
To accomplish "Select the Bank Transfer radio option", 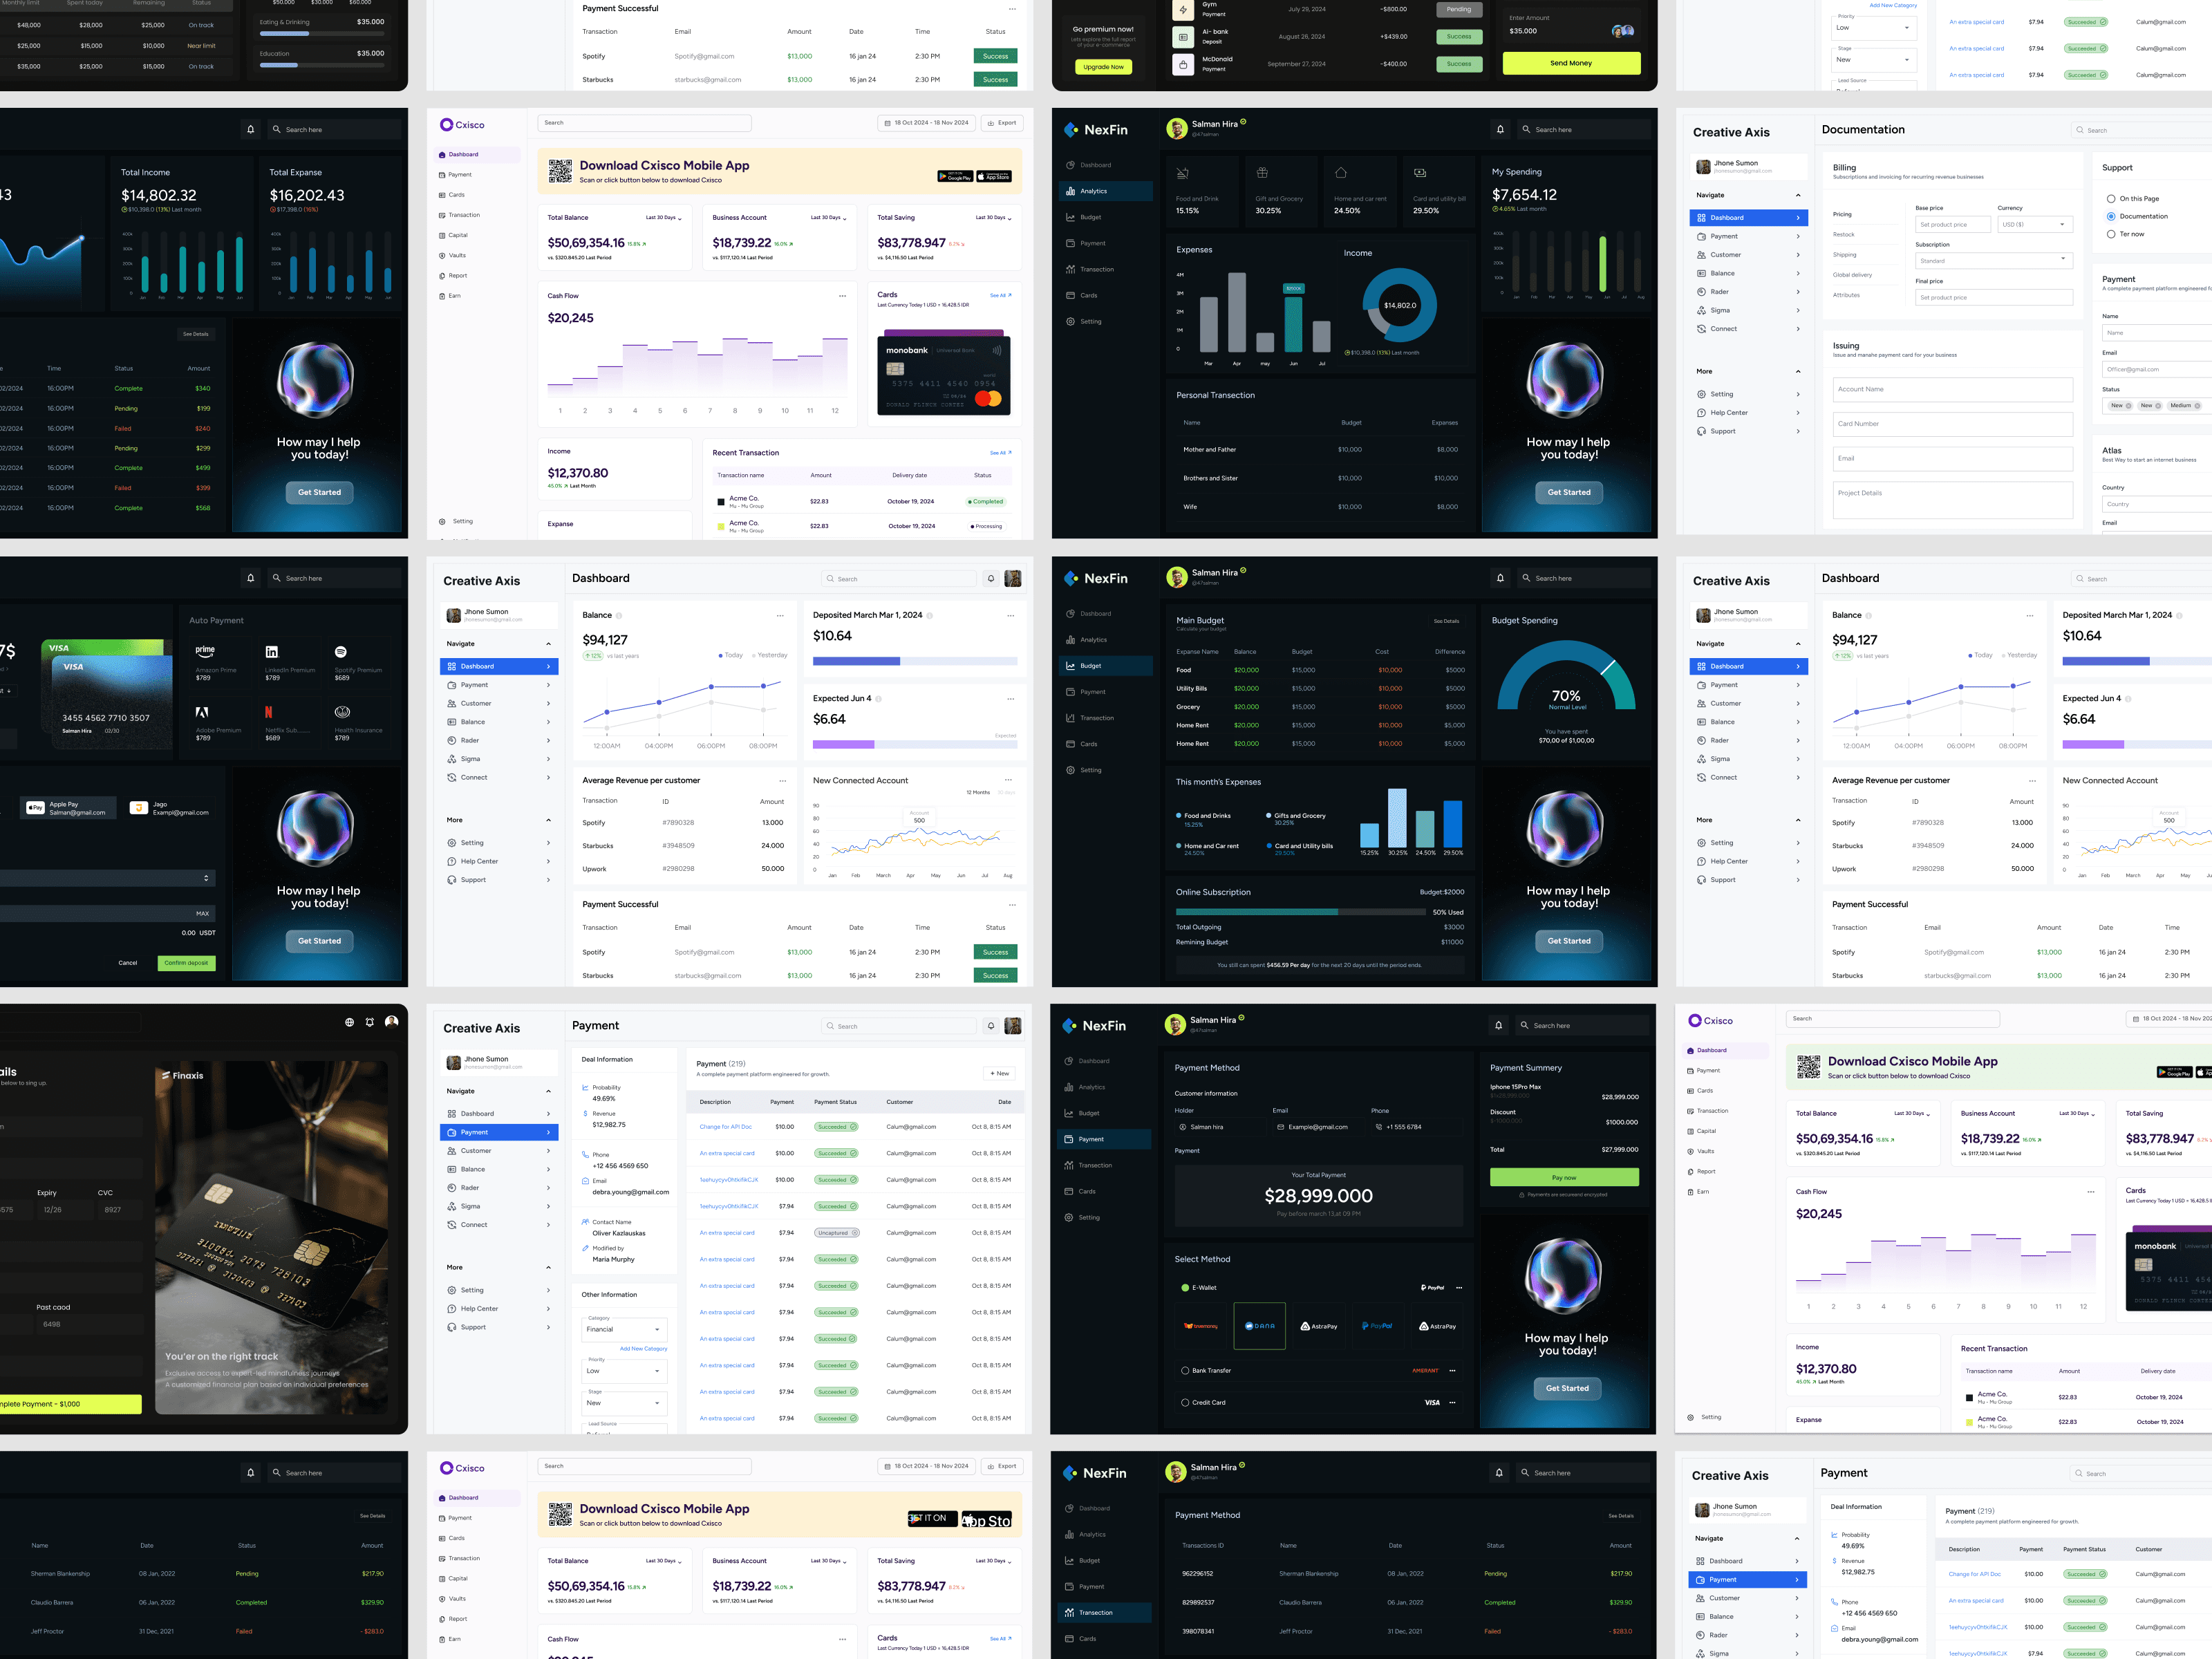I will (1186, 1371).
